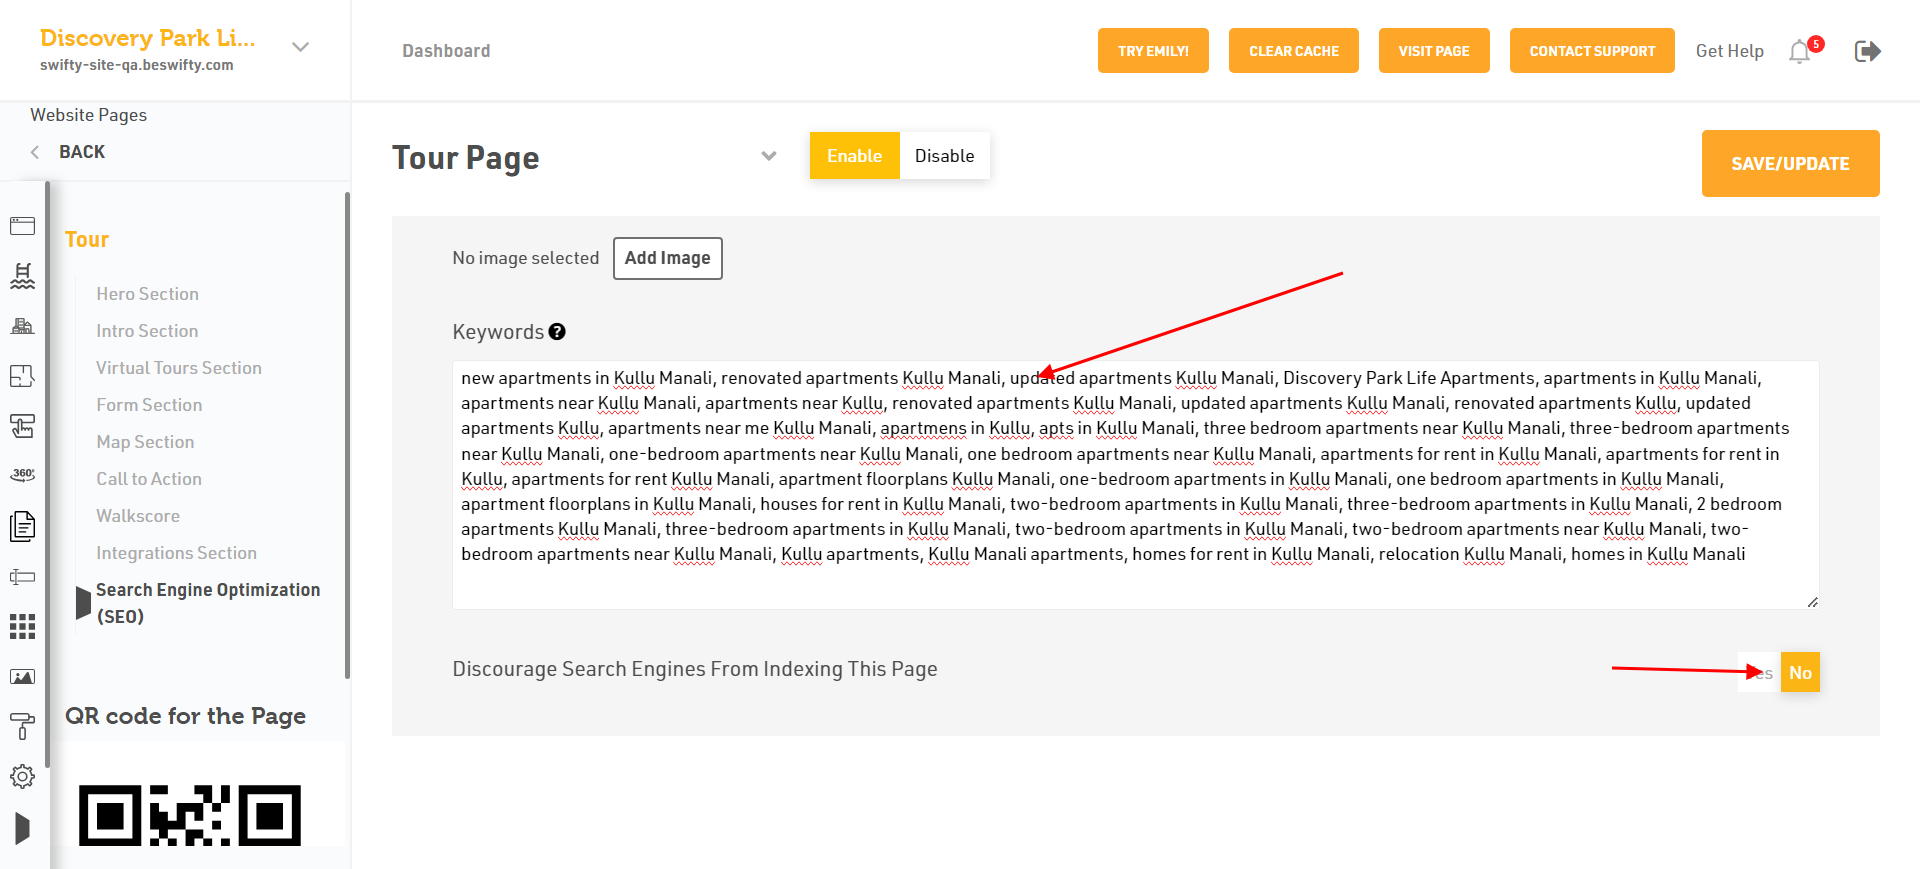Open the paint roller theme icon
Viewport: 1920px width, 869px height.
point(22,727)
